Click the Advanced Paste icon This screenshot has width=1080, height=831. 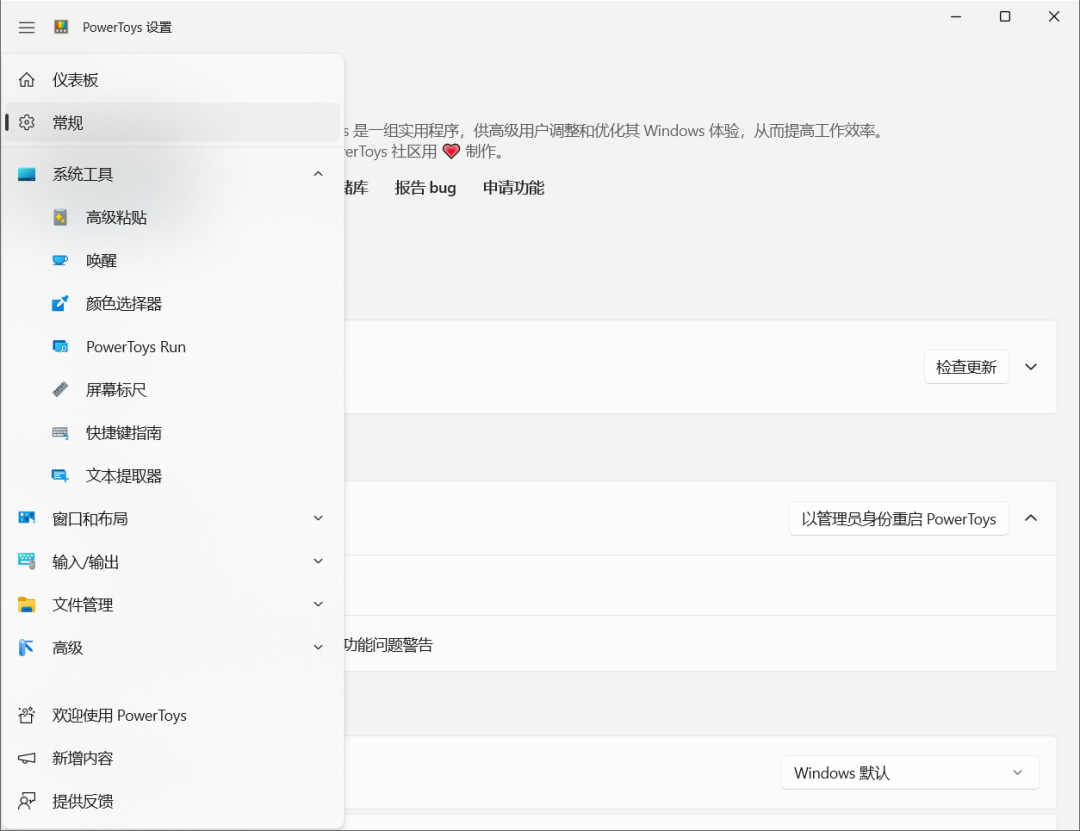coord(61,218)
